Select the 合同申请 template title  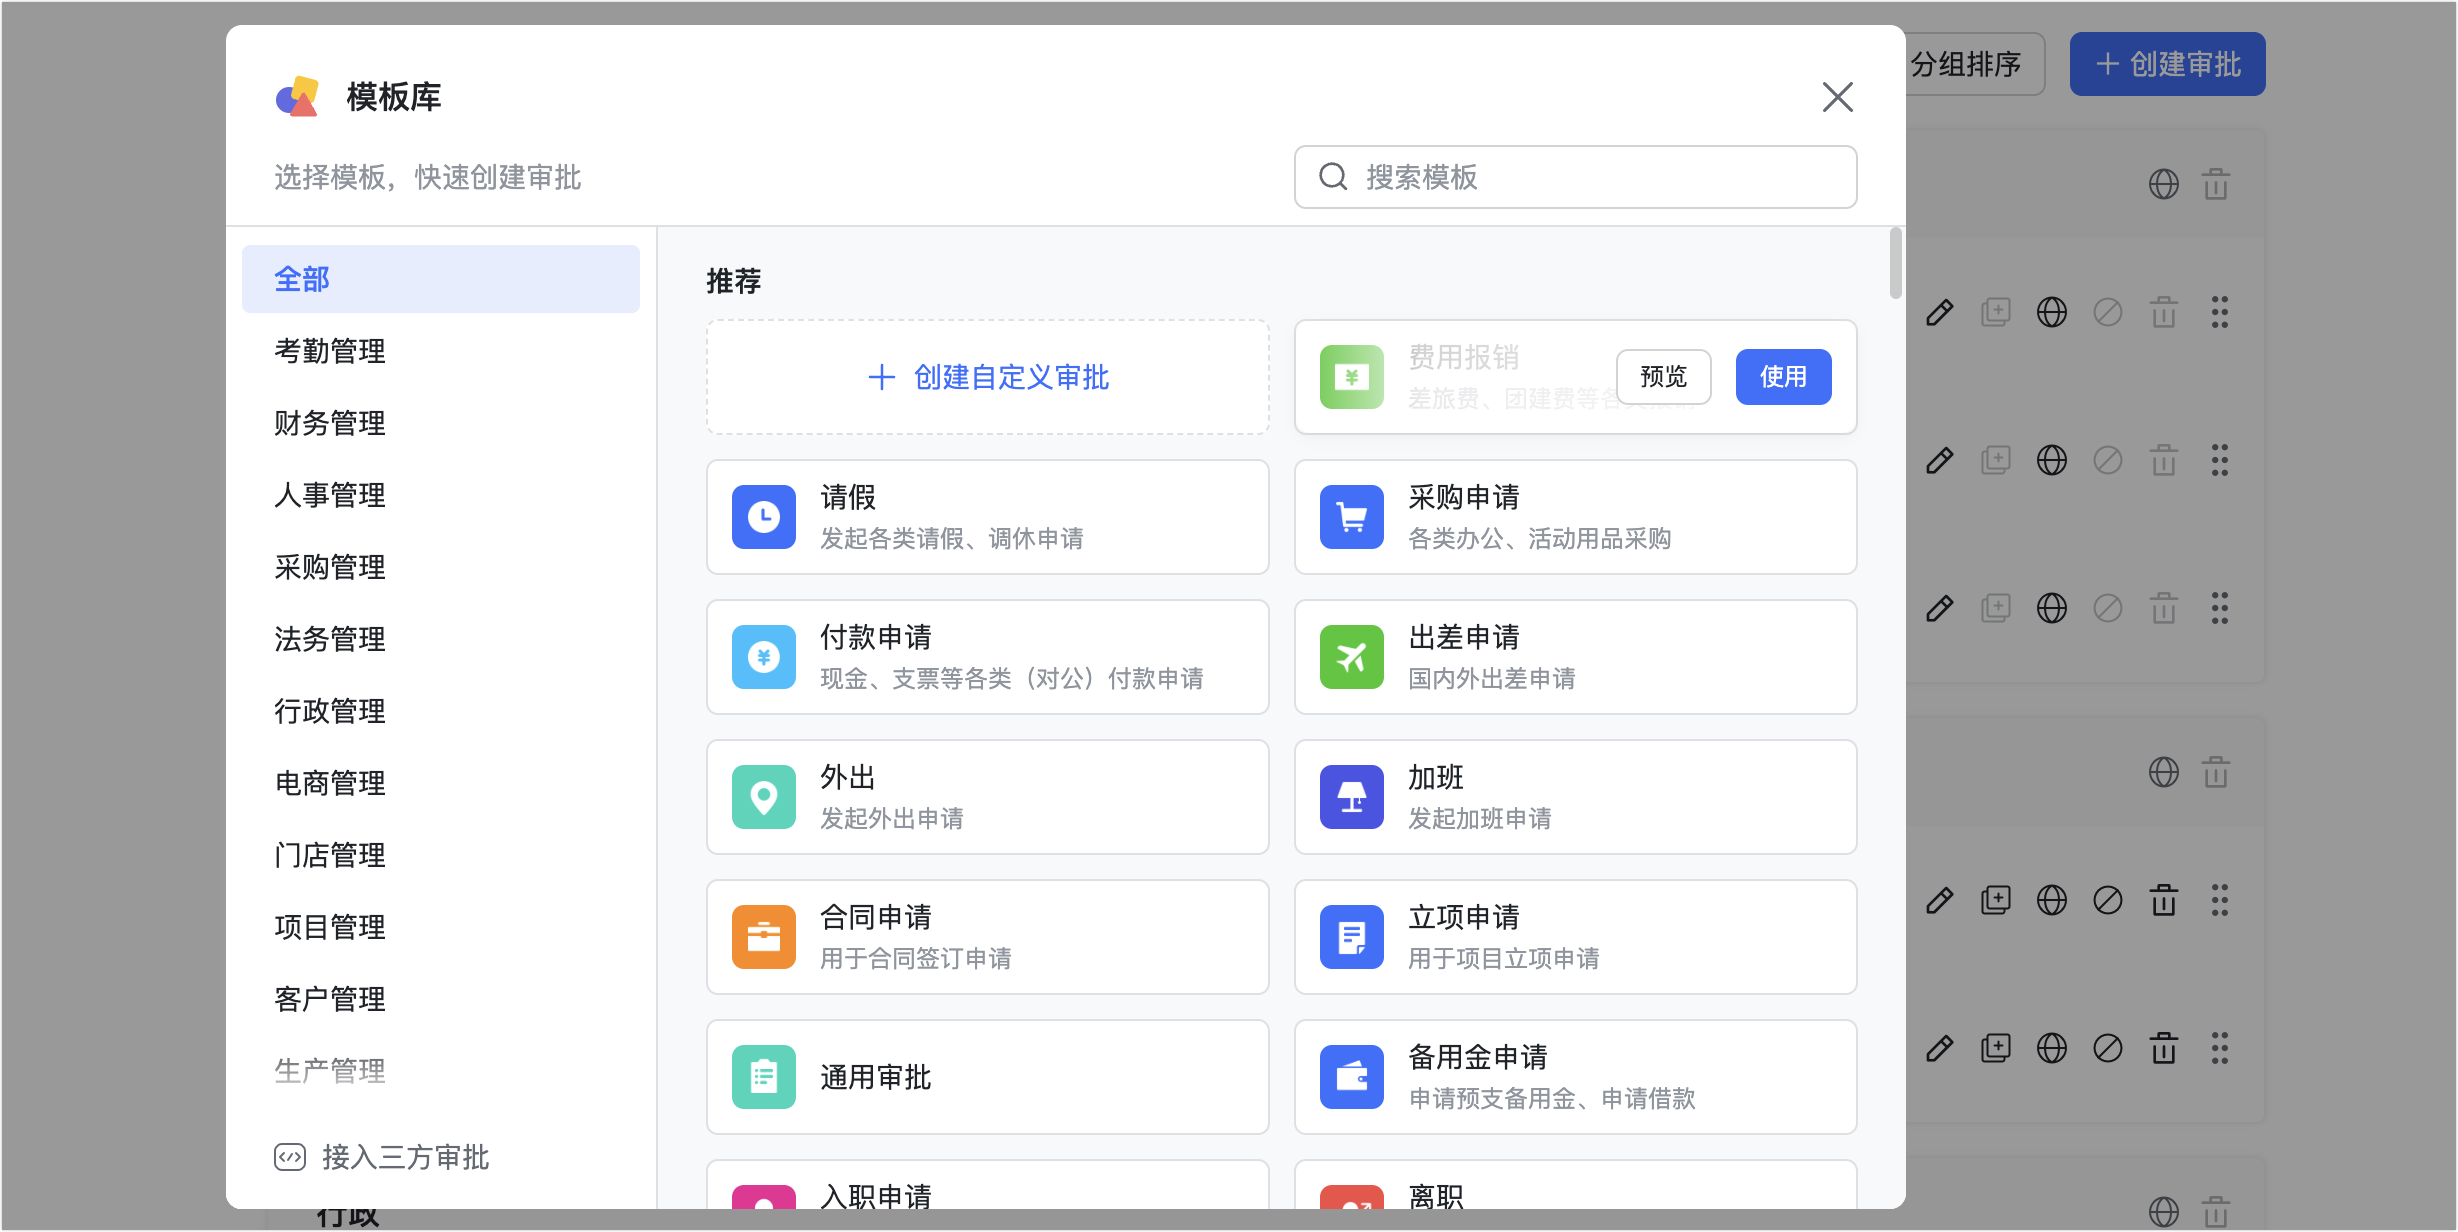tap(876, 917)
